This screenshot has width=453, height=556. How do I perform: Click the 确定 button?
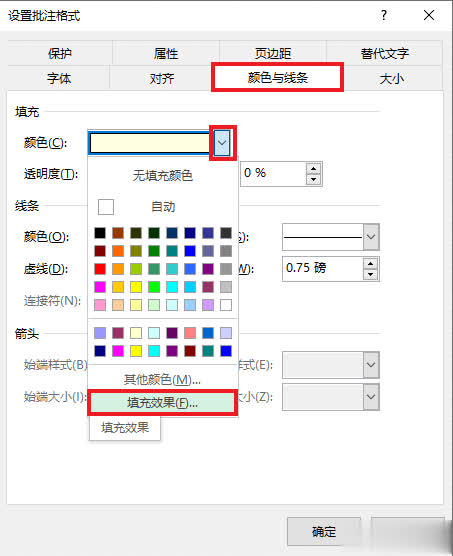(324, 532)
